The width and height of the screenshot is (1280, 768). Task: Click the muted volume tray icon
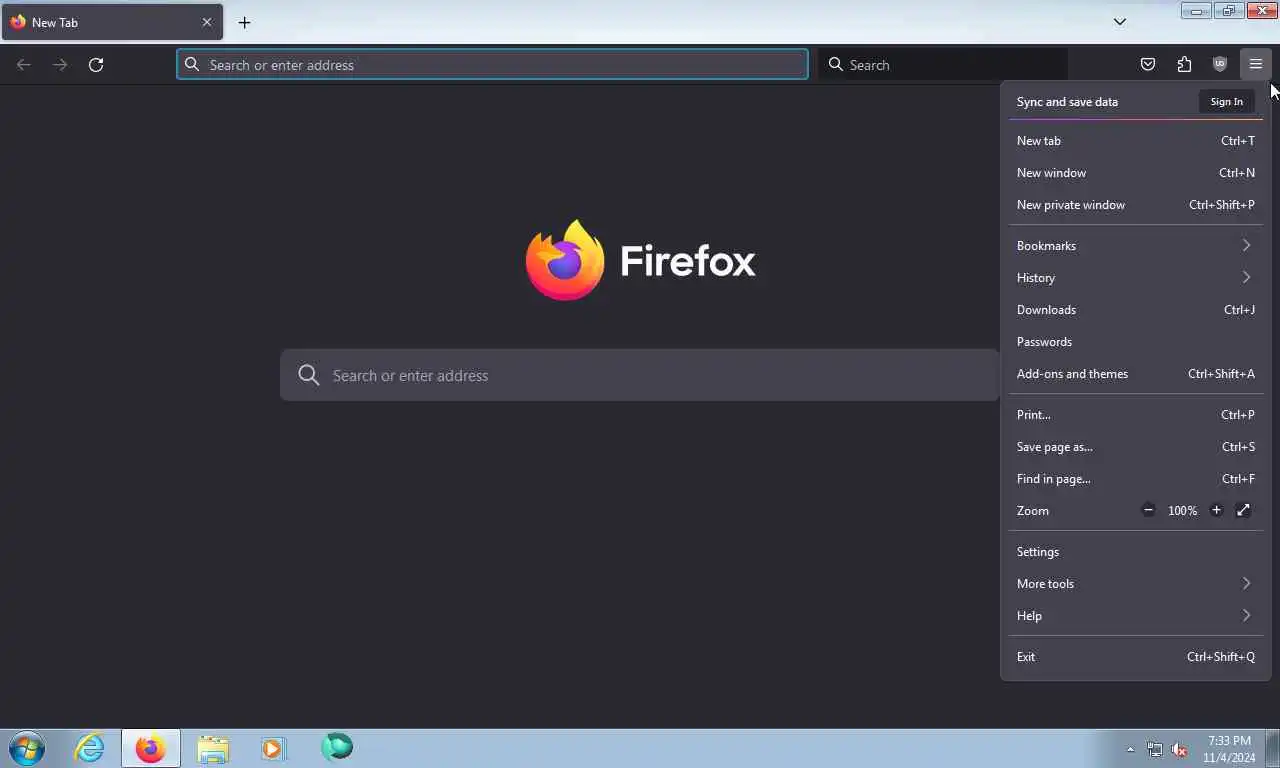[x=1179, y=749]
